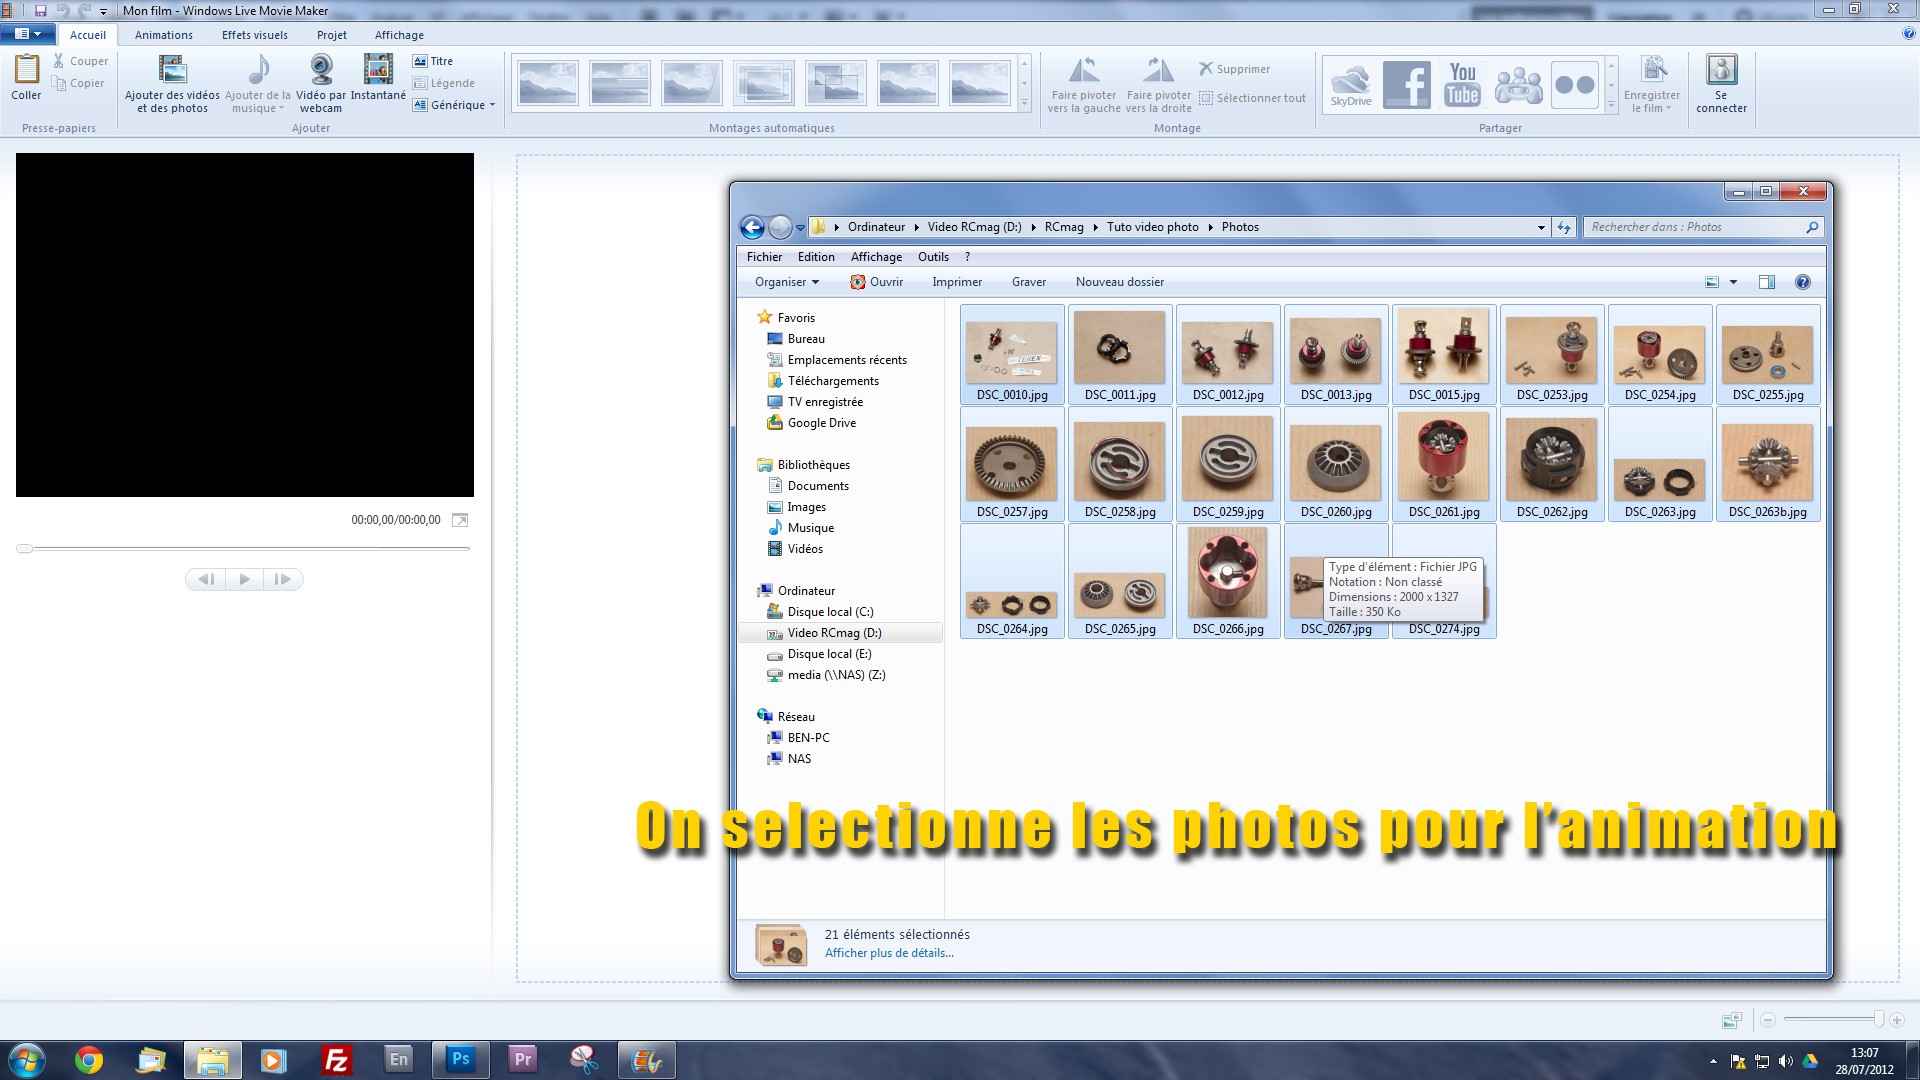
Task: Click Faire pivoter vers la gauche
Action: coord(1085,85)
